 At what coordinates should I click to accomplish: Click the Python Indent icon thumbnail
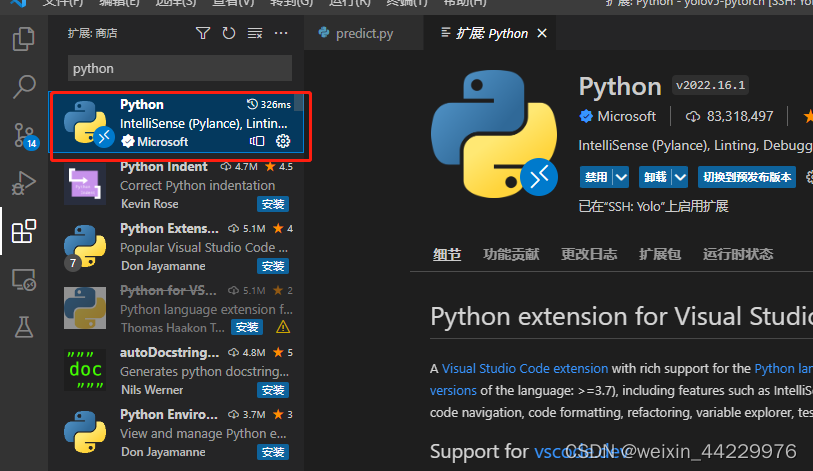[85, 185]
